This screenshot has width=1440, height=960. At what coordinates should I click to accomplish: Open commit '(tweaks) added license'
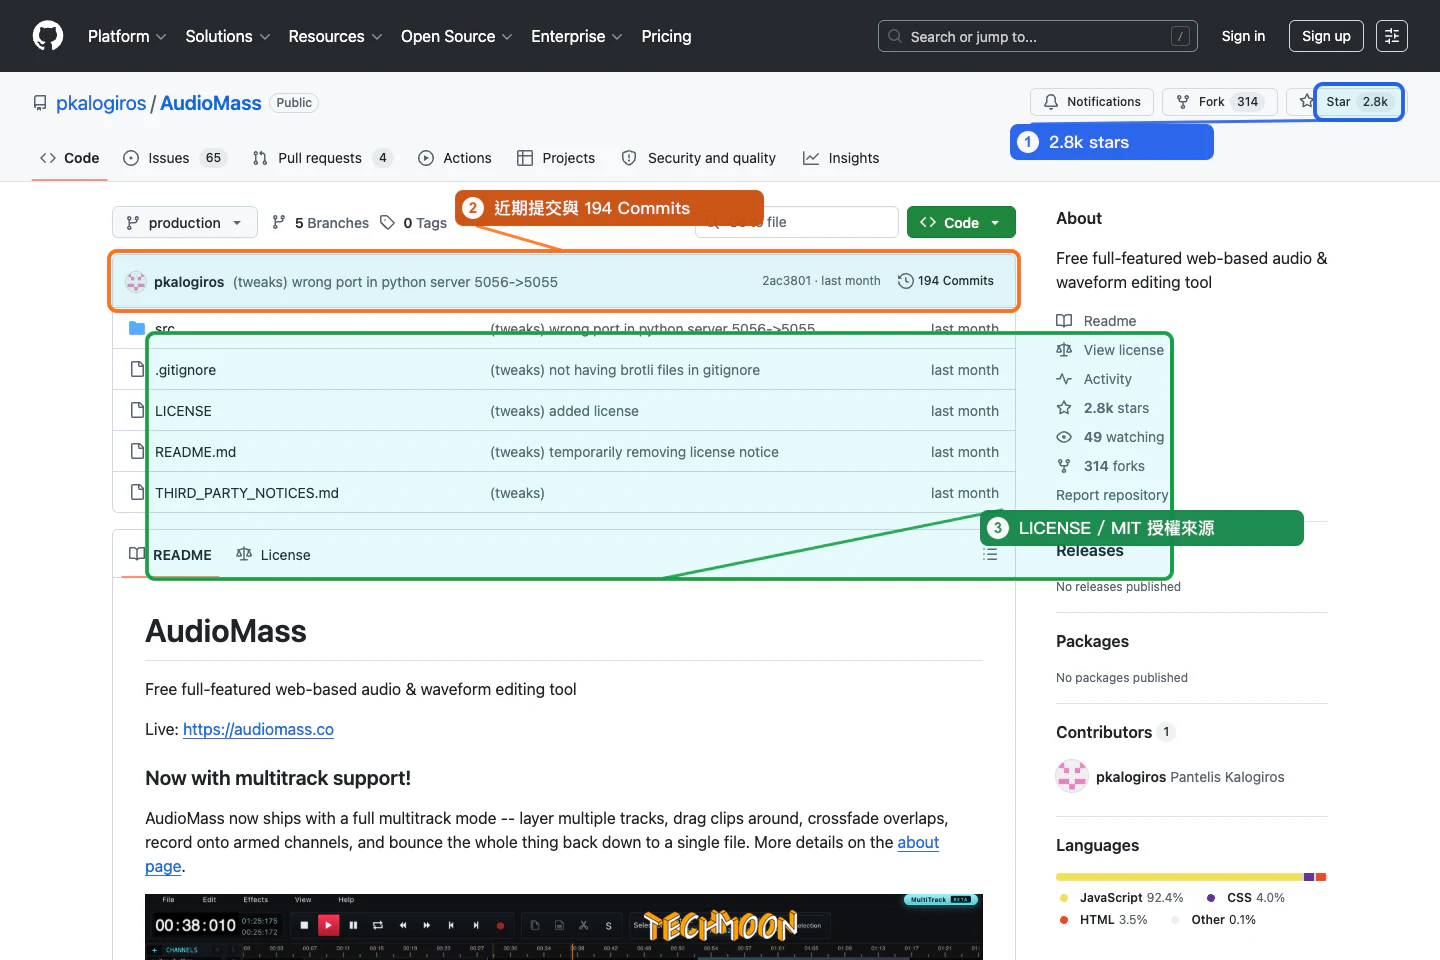564,411
